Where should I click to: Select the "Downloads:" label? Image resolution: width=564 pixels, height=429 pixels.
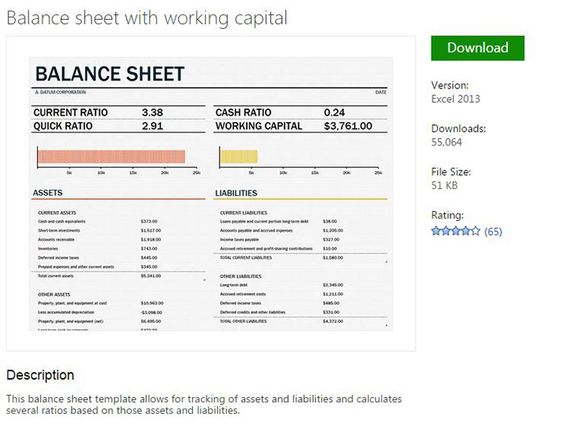pyautogui.click(x=458, y=128)
